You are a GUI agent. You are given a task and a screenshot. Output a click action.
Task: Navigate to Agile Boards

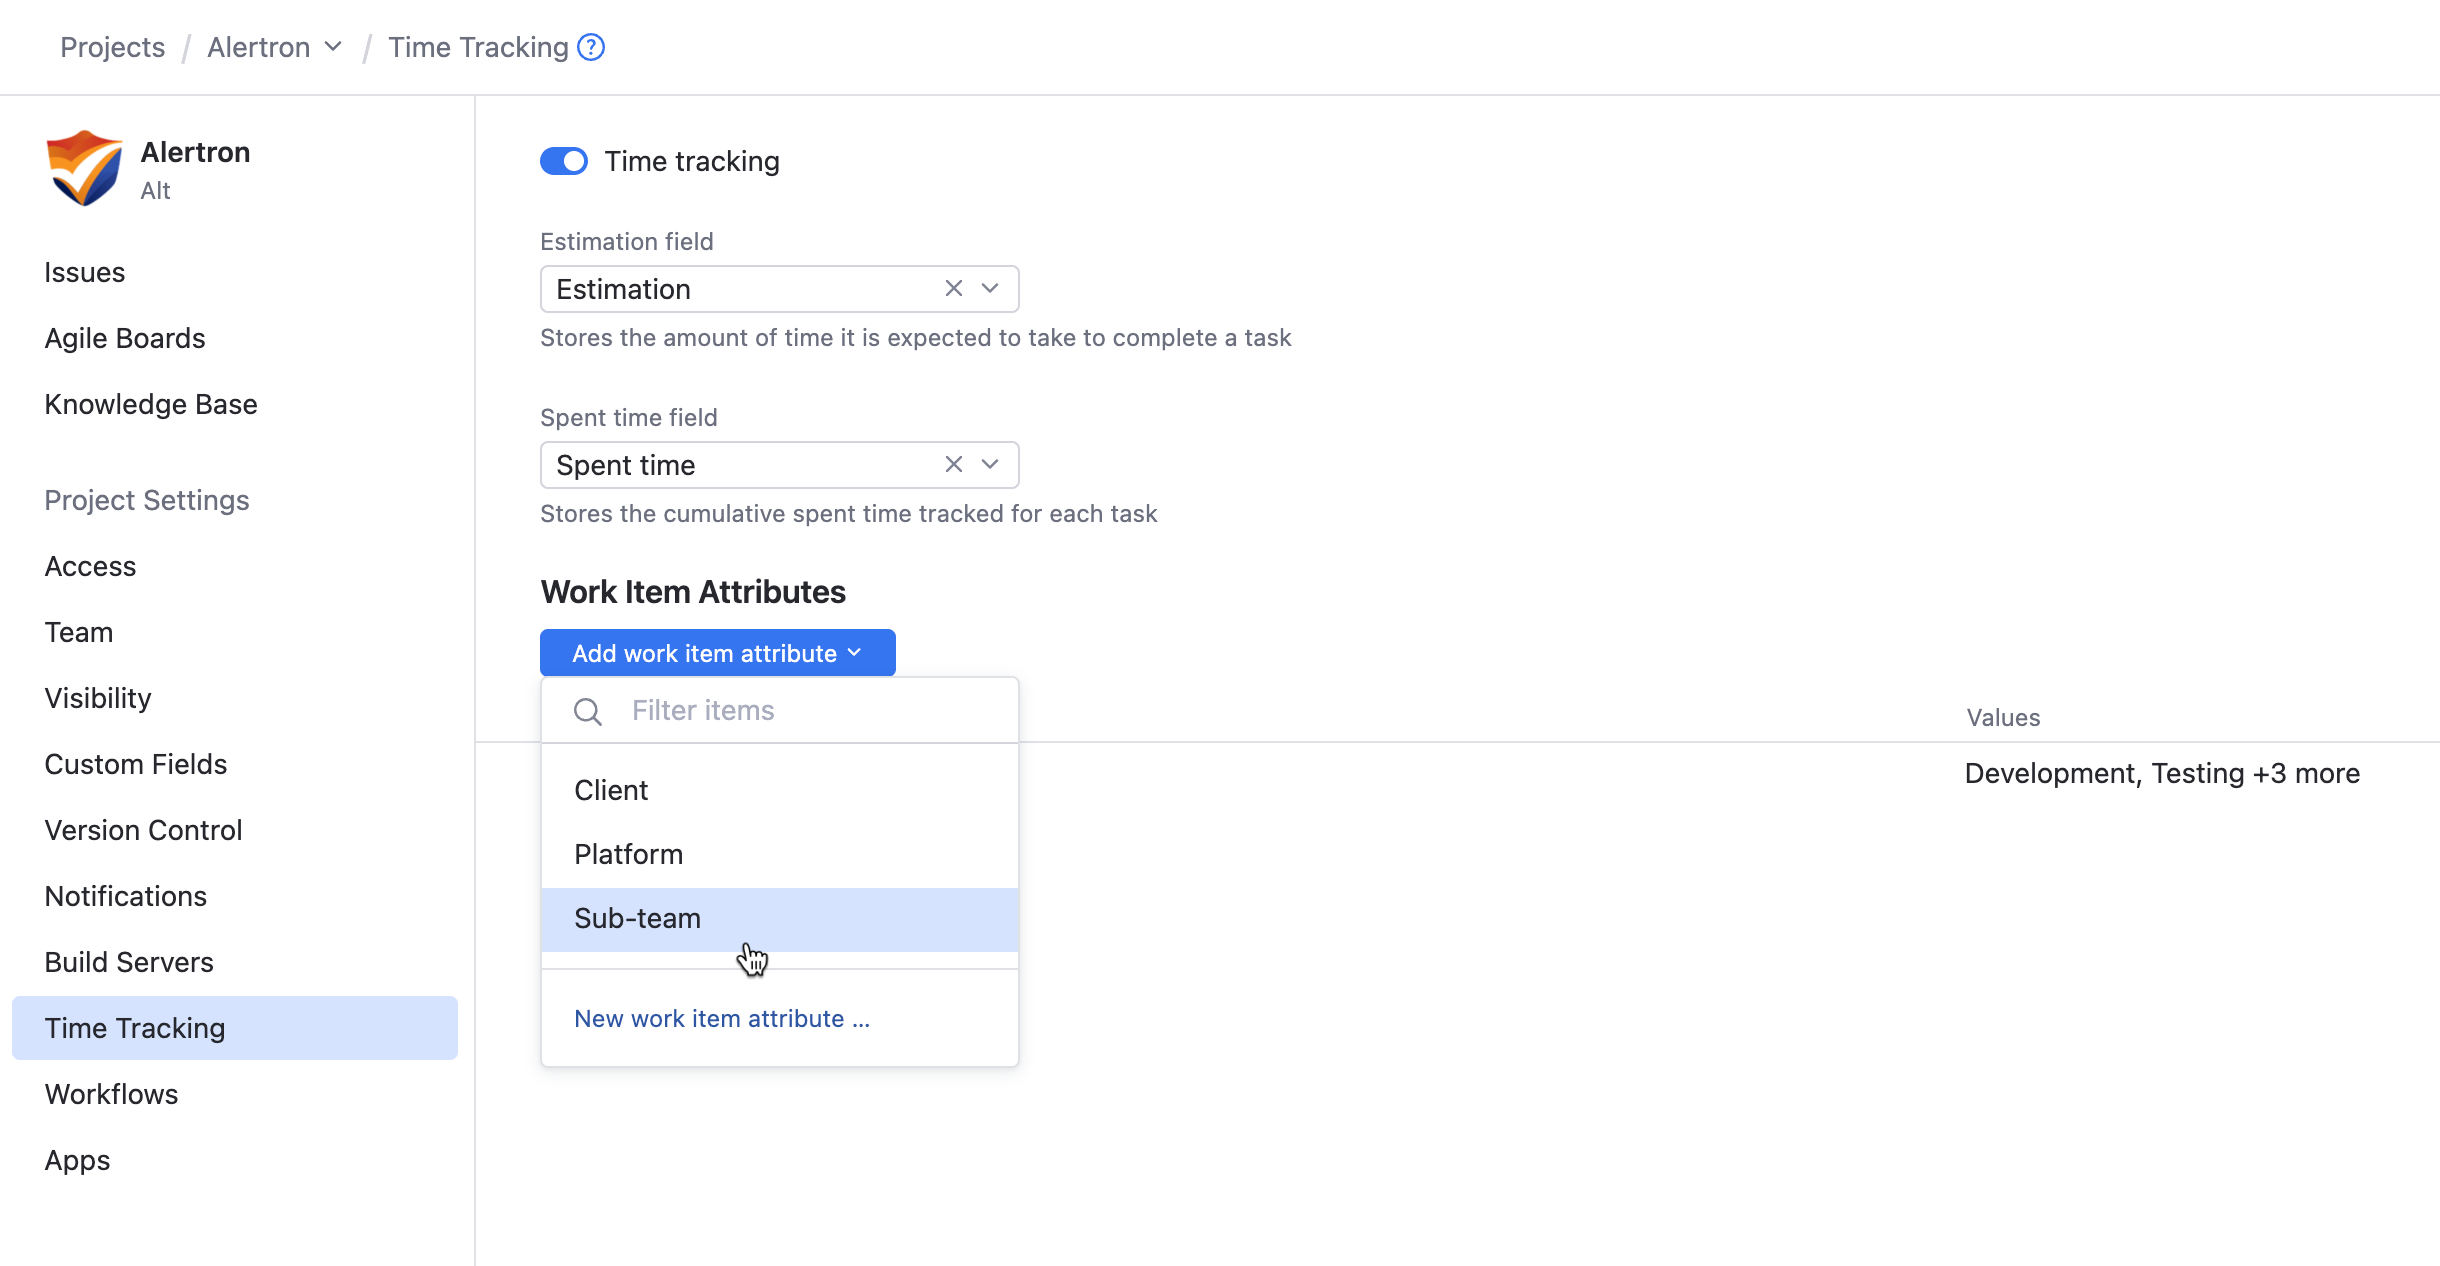pyautogui.click(x=125, y=338)
